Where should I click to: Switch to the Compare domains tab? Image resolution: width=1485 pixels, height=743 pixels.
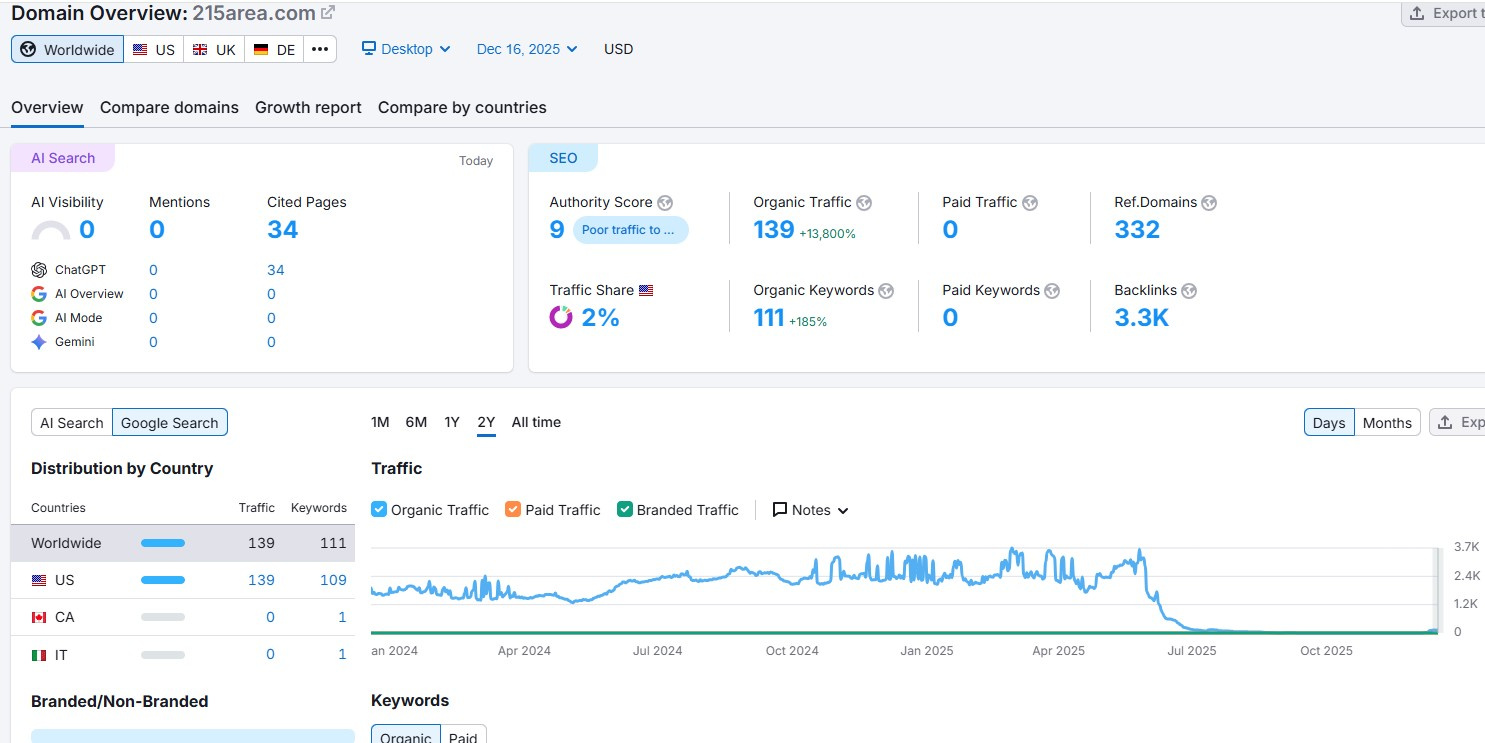click(169, 107)
